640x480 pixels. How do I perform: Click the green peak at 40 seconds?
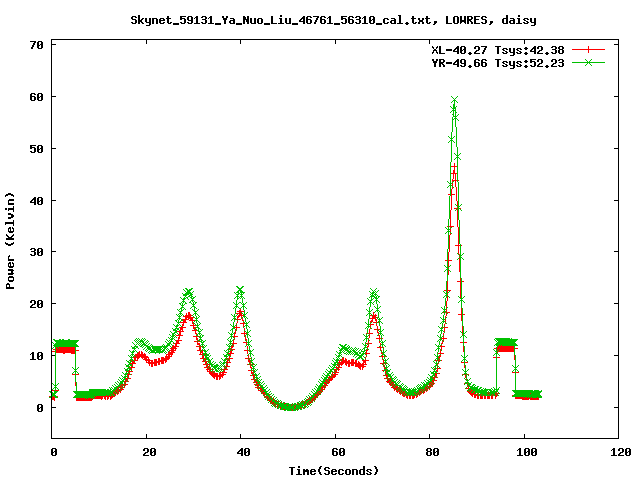click(x=240, y=290)
